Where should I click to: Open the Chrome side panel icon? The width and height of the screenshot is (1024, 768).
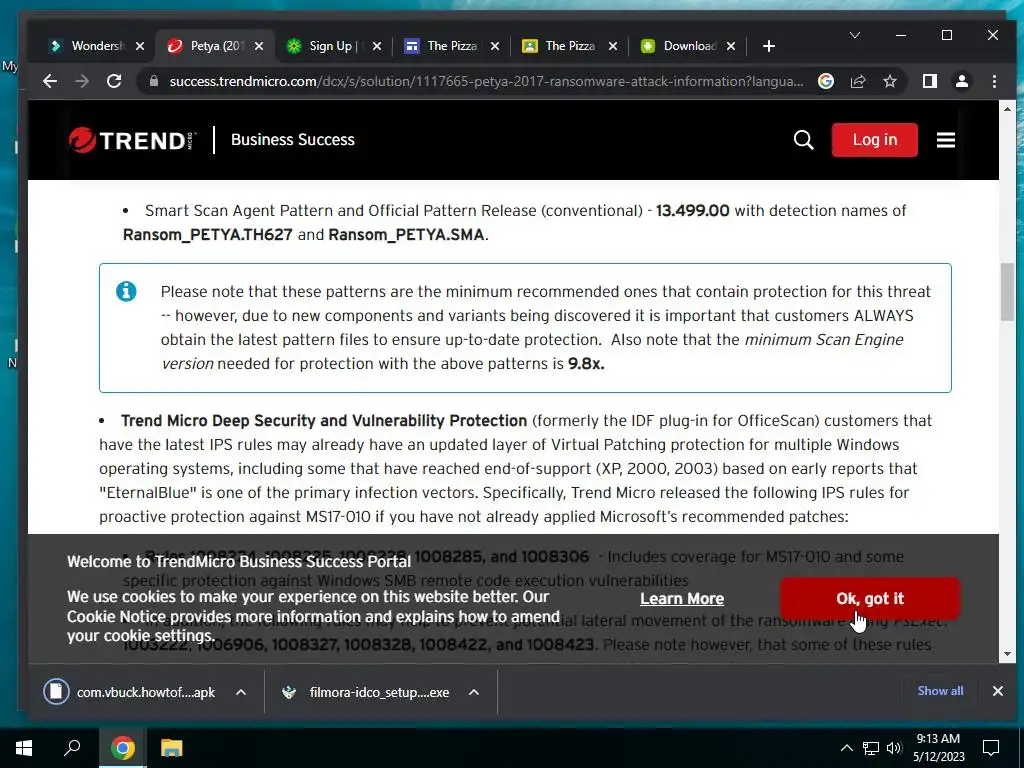(930, 81)
